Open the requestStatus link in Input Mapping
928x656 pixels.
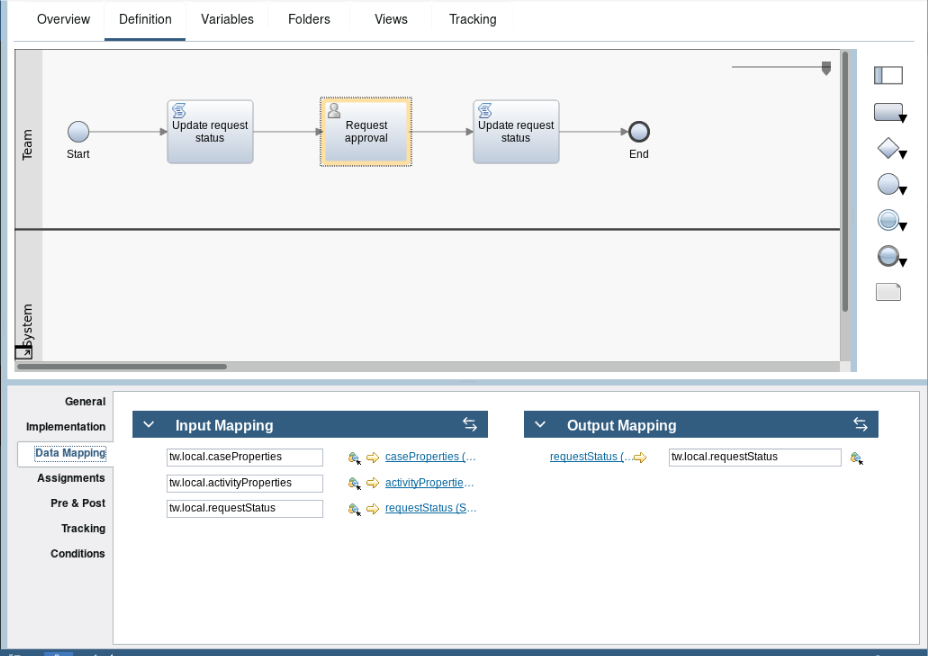pos(431,508)
